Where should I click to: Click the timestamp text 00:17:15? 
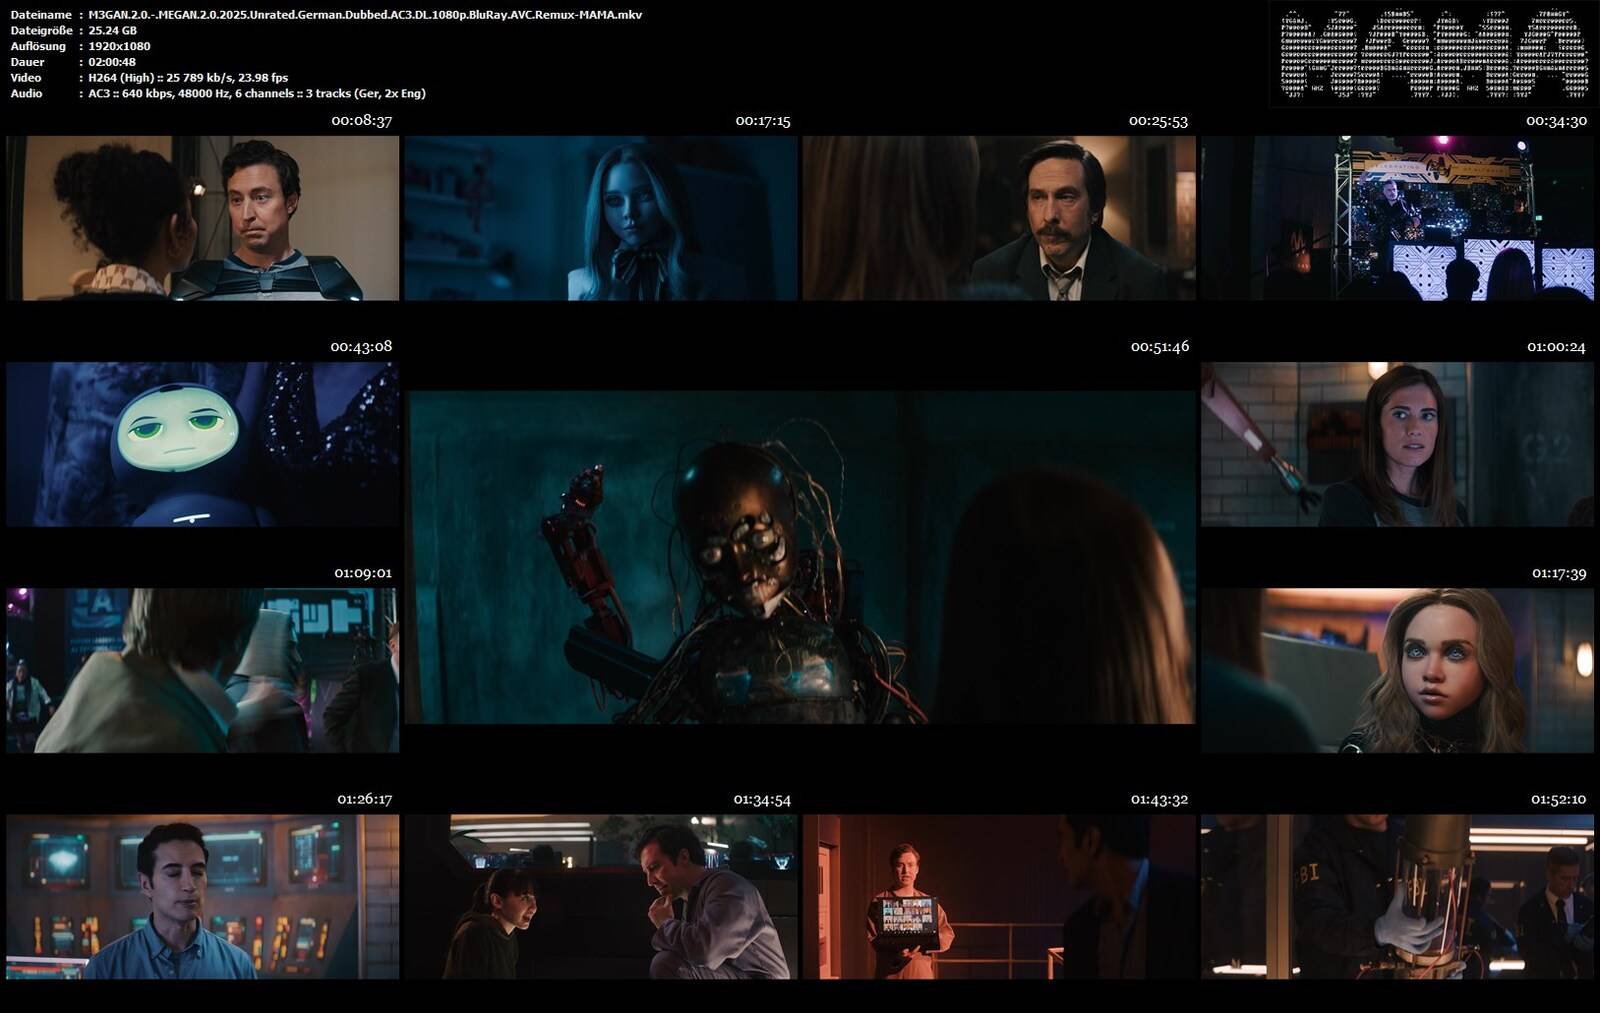point(763,120)
